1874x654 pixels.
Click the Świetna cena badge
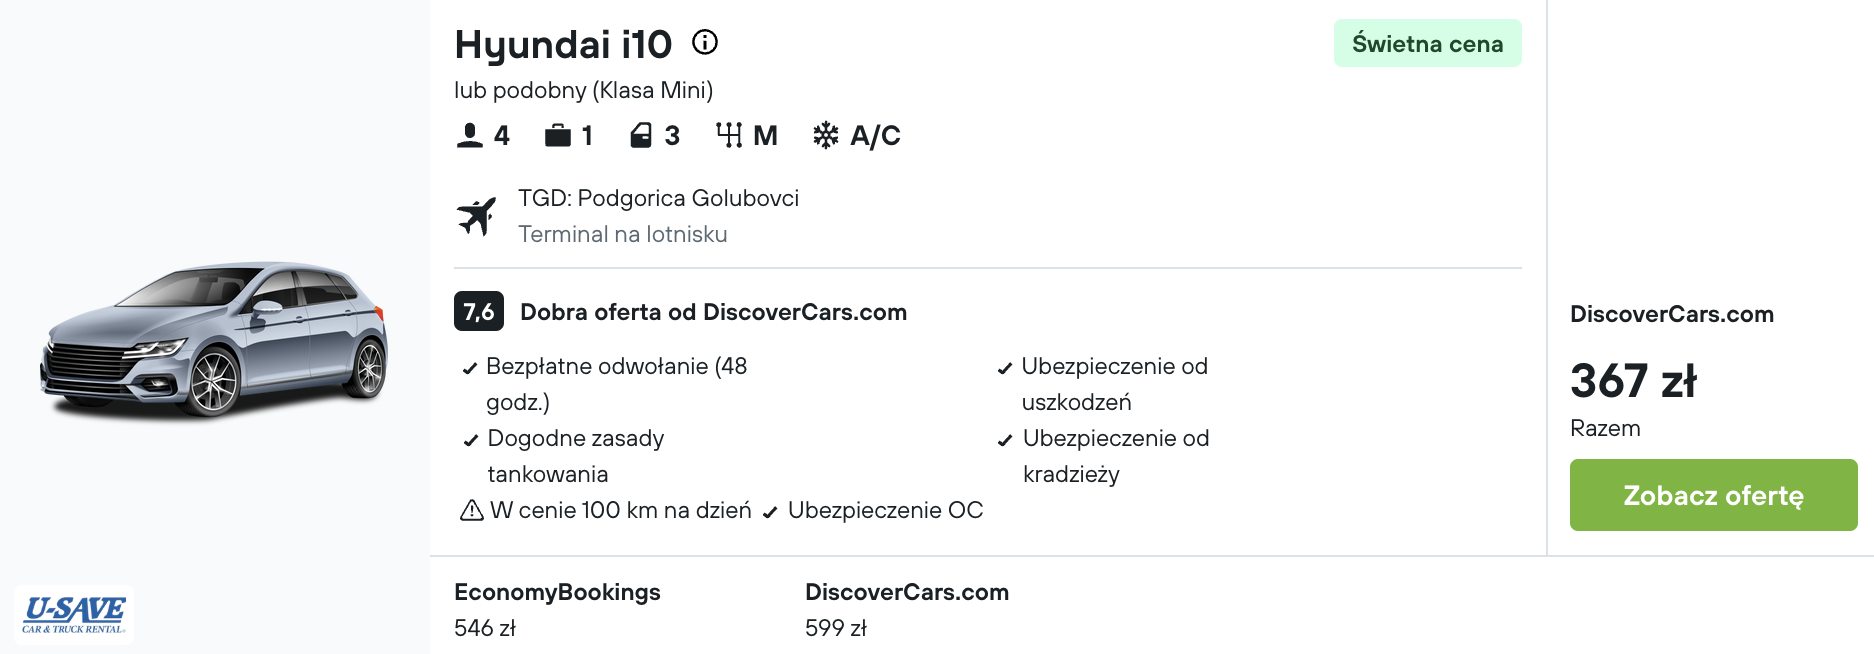coord(1427,44)
